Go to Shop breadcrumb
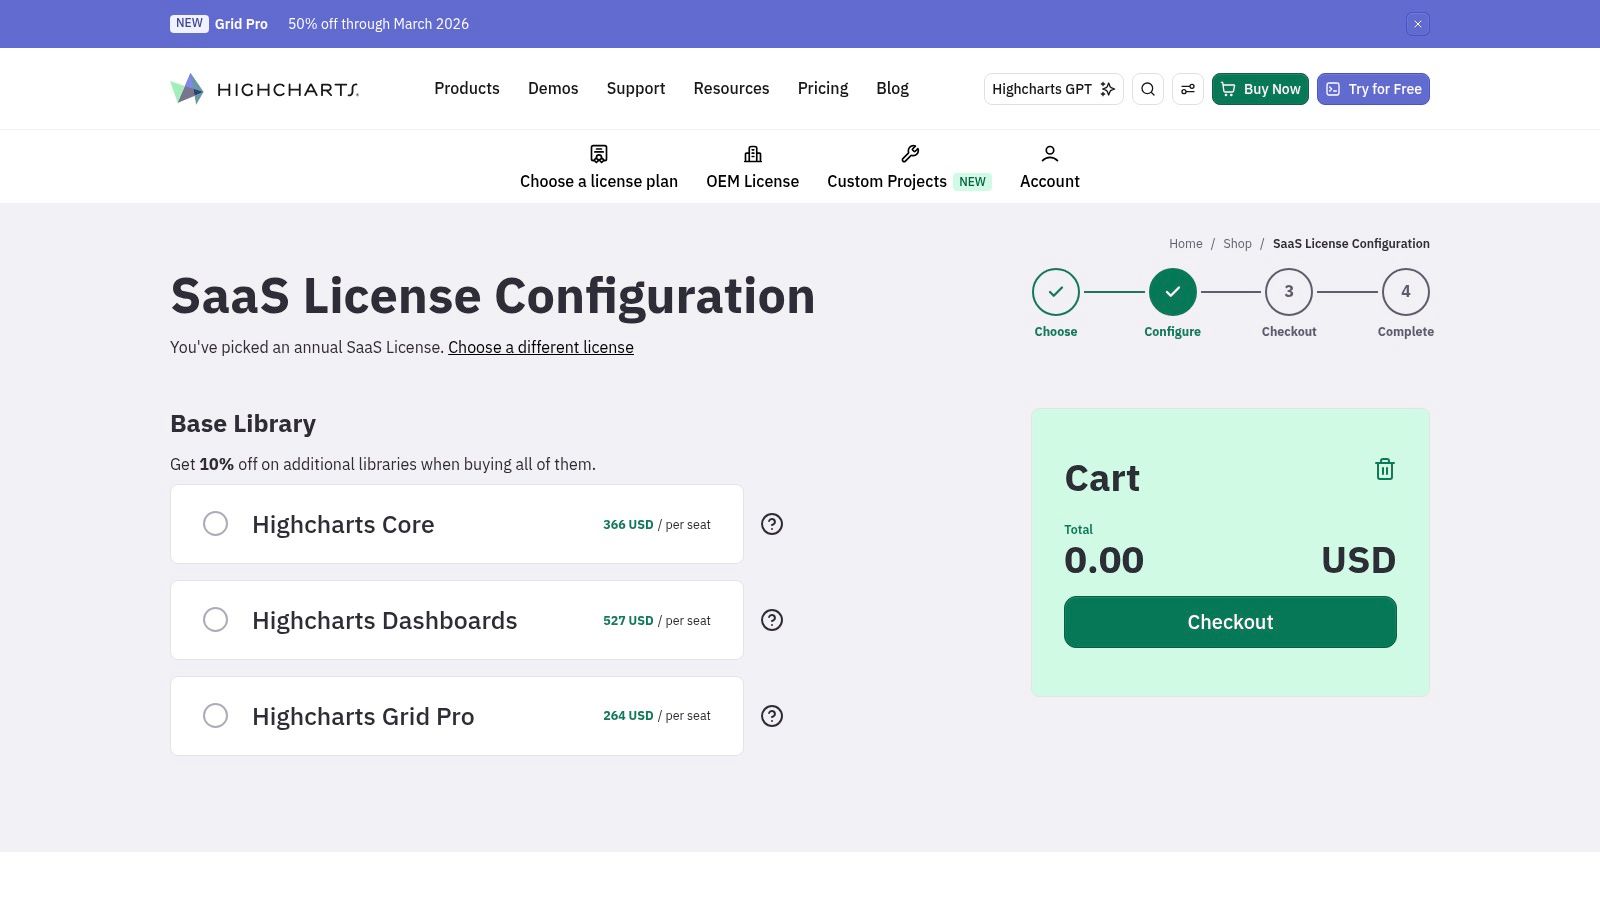This screenshot has width=1600, height=900. click(1237, 244)
